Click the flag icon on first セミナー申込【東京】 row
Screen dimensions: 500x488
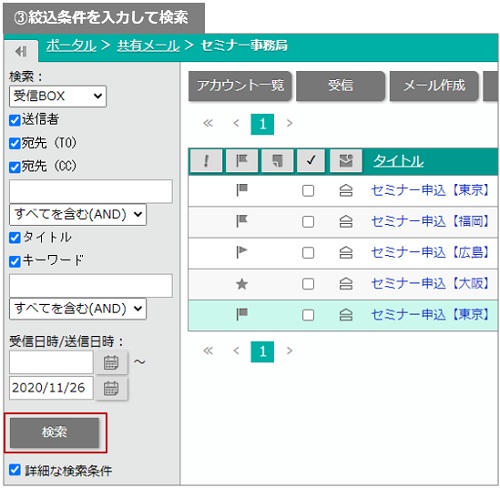[x=242, y=191]
